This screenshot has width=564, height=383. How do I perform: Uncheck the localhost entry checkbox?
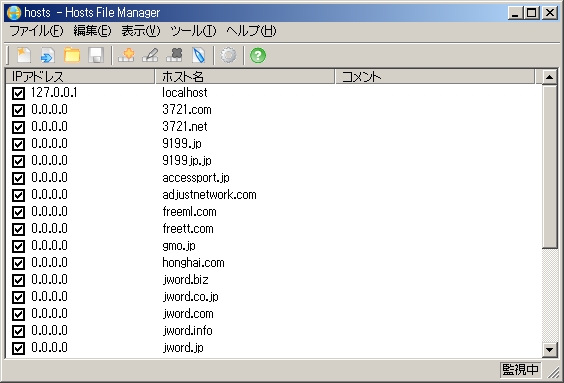[18, 93]
